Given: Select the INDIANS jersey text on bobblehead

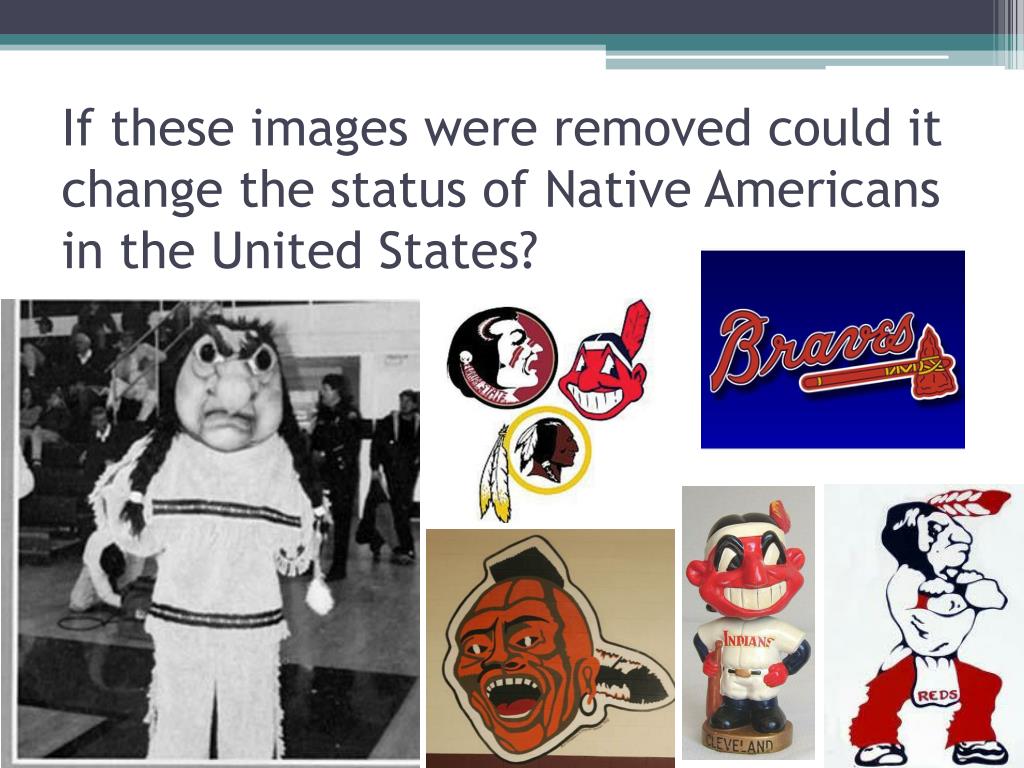Looking at the screenshot, I should [748, 640].
